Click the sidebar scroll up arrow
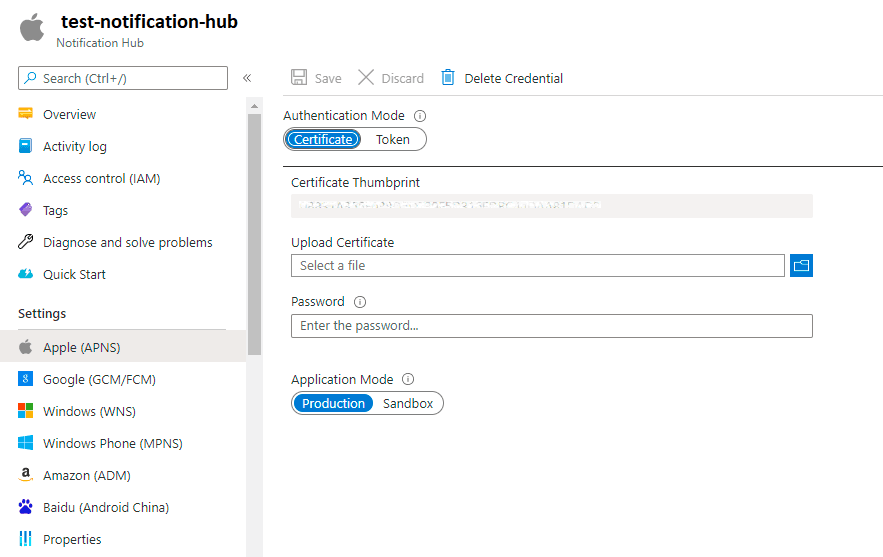883x557 pixels. [x=255, y=106]
